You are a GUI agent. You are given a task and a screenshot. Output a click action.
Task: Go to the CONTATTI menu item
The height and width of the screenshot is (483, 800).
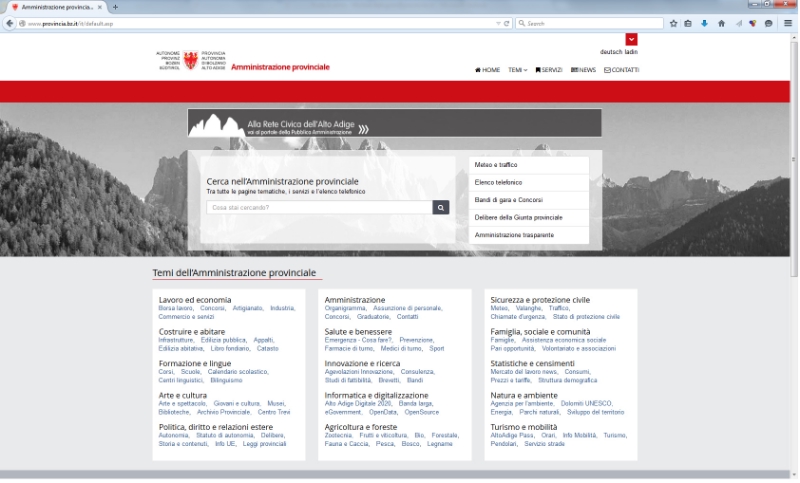click(621, 70)
